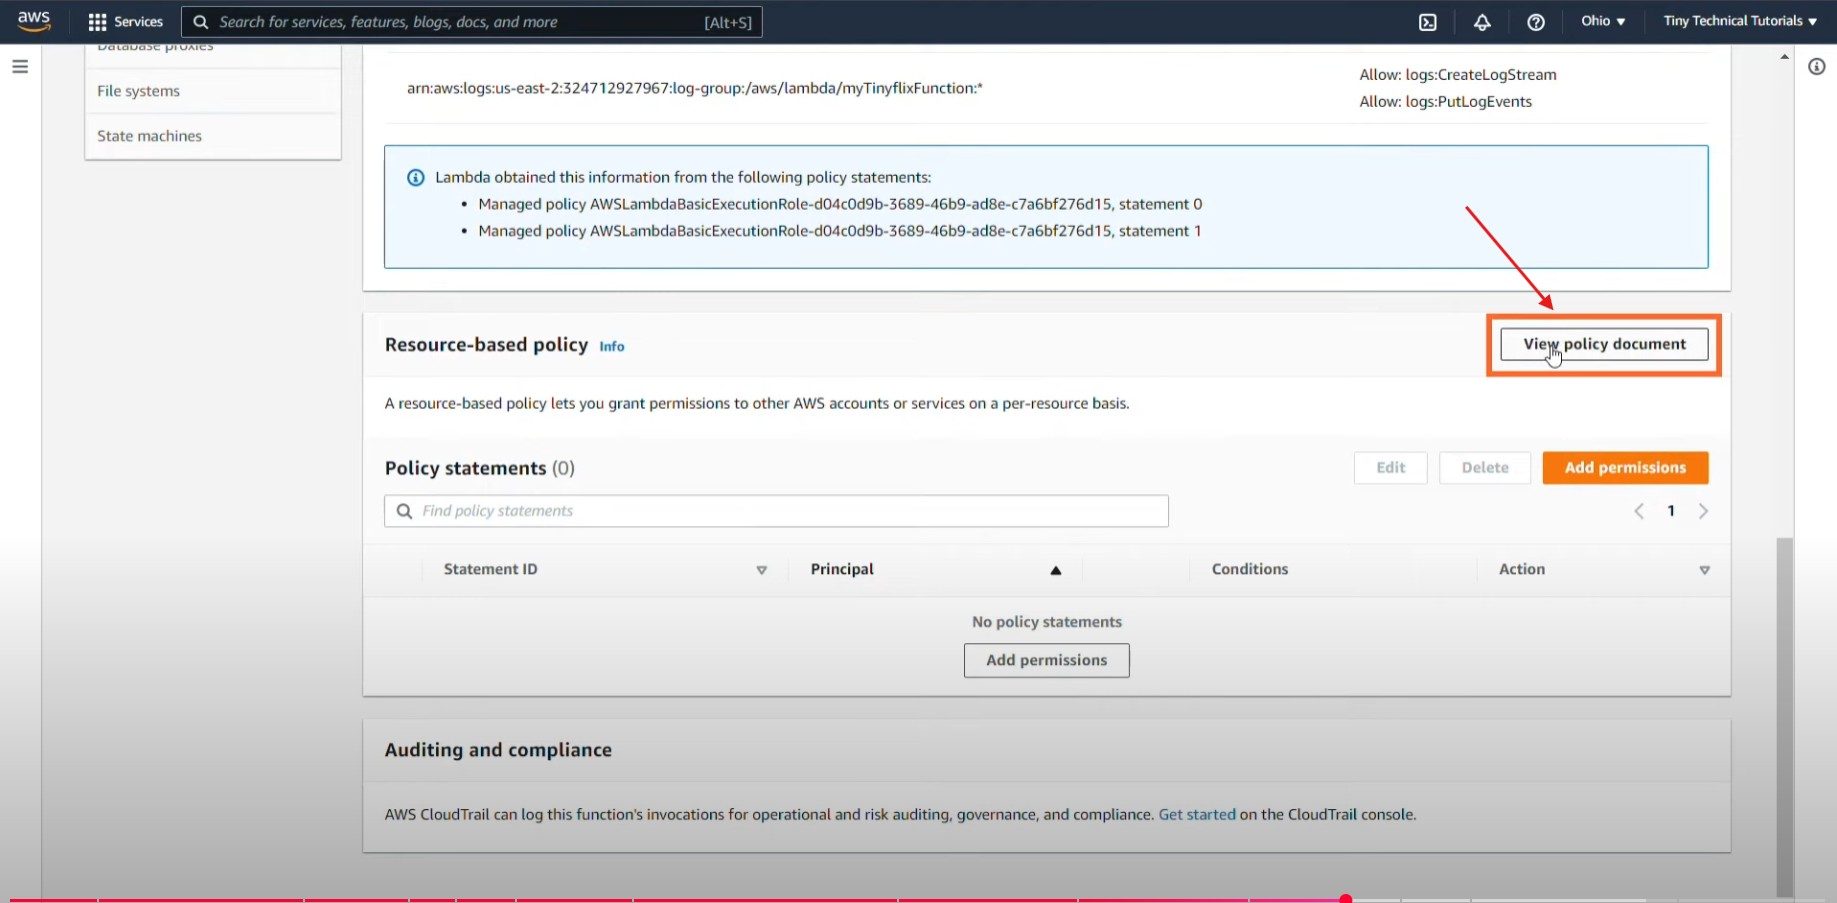Sort by the Action column arrow
This screenshot has height=903, width=1837.
click(1704, 570)
